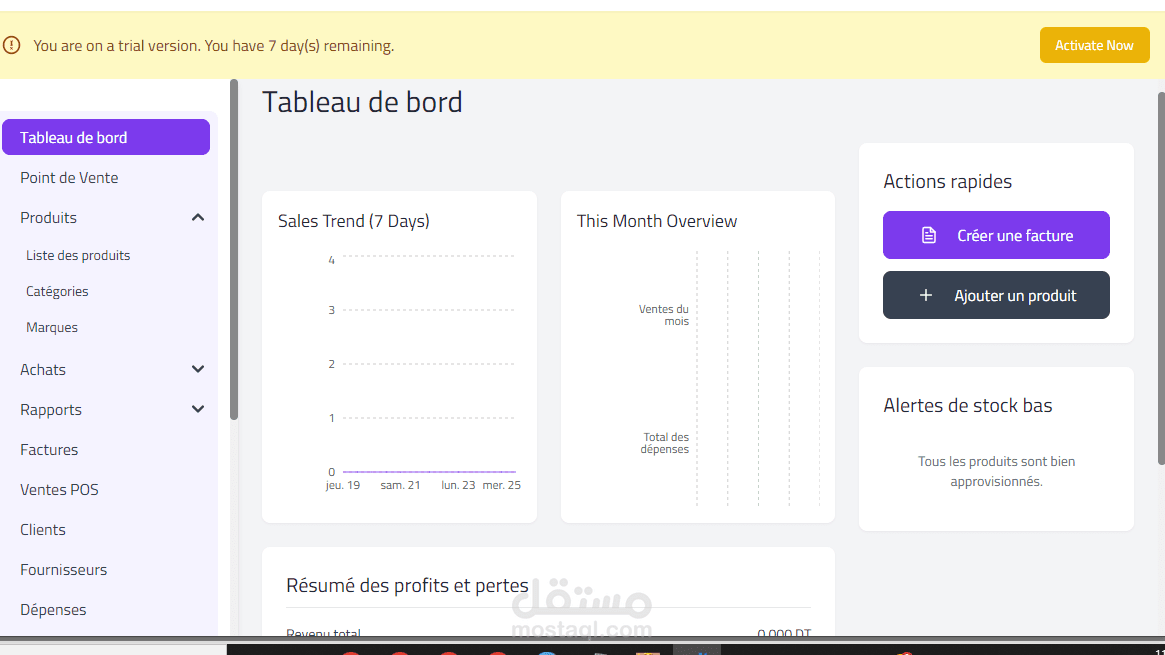Click the Activate Now button

click(x=1094, y=45)
